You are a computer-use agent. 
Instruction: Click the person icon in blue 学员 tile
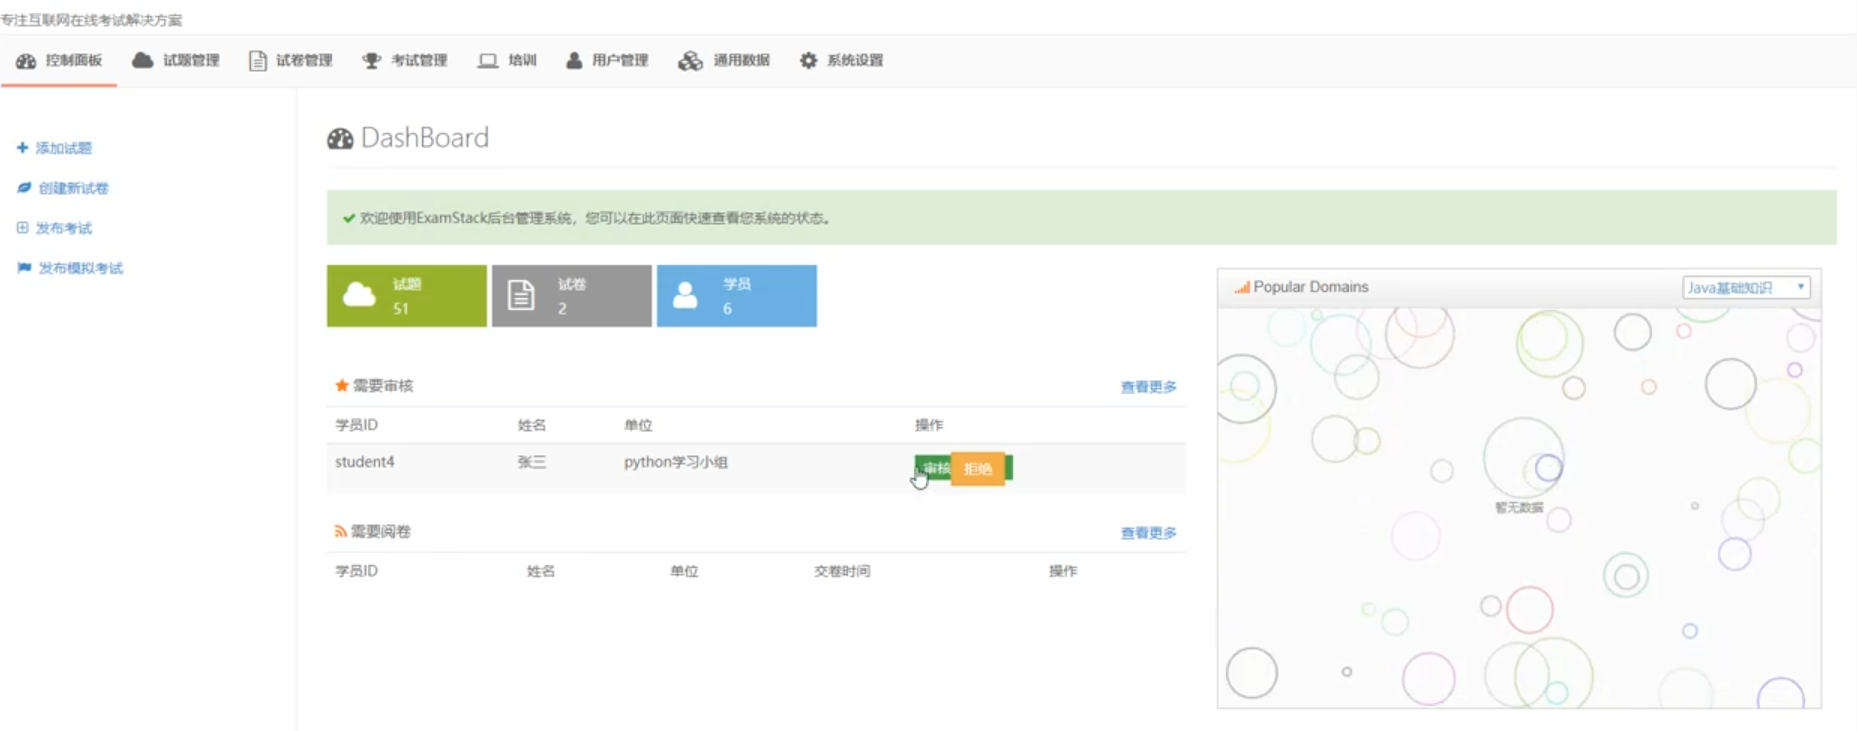685,295
